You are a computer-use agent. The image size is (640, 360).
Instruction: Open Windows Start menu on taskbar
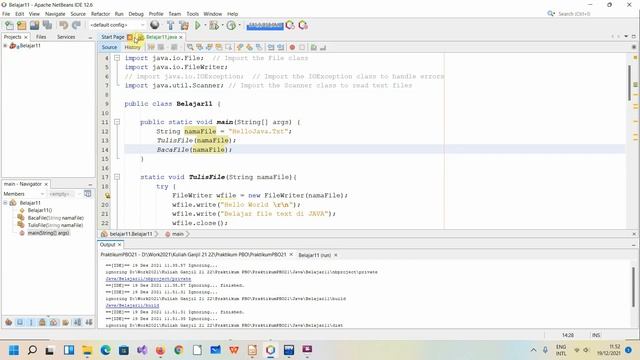[x=14, y=350]
